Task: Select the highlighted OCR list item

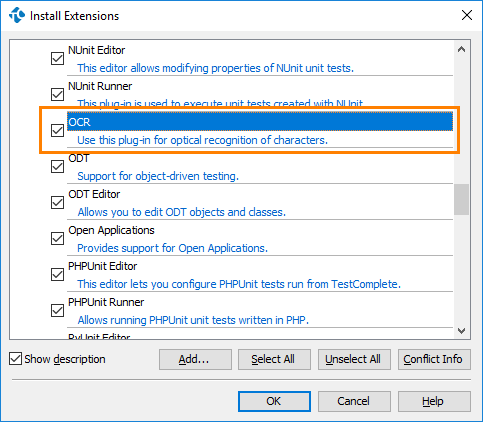Action: 260,122
